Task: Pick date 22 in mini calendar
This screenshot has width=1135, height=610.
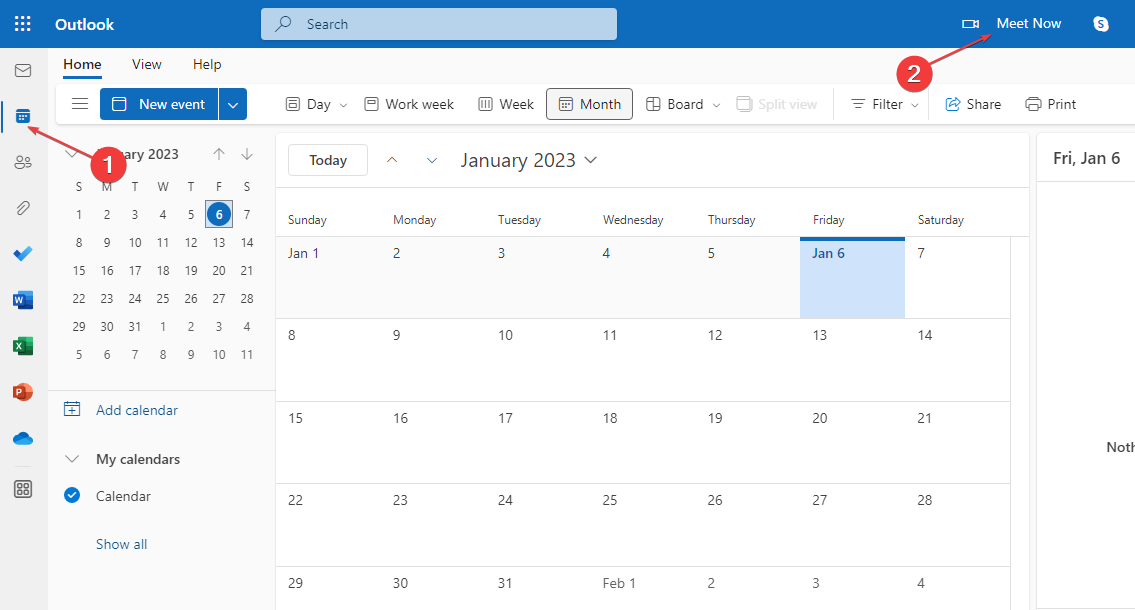Action: [79, 298]
